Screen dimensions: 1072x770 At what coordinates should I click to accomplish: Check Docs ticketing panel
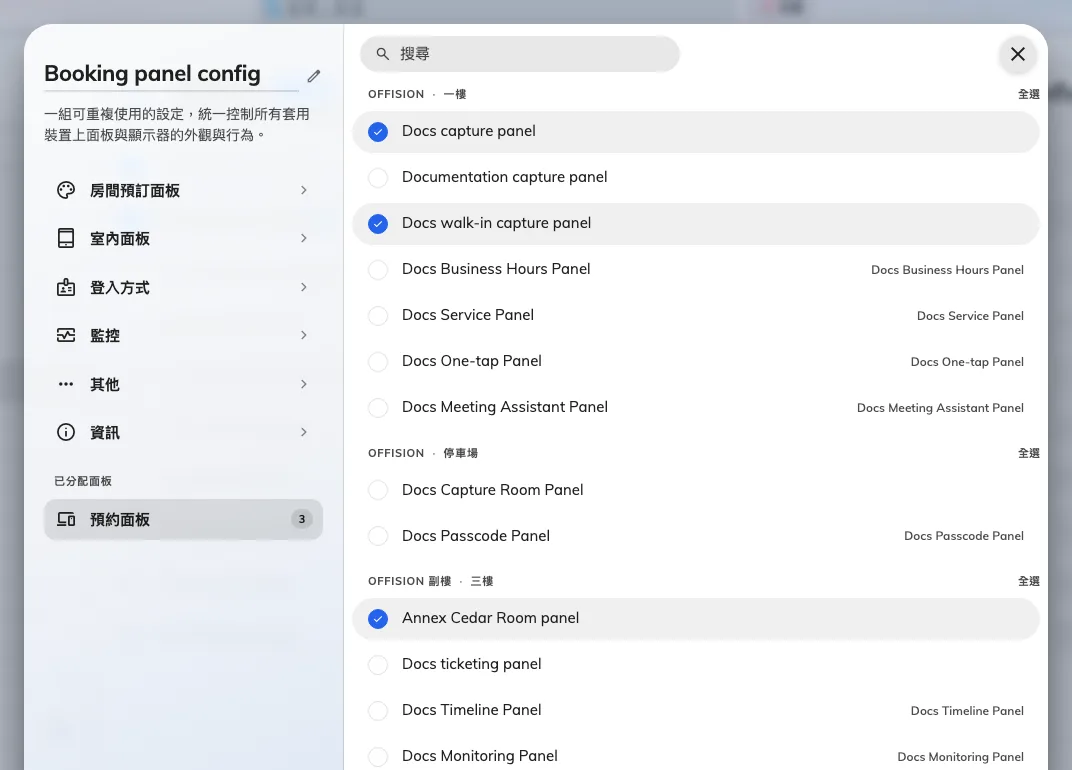coord(378,665)
